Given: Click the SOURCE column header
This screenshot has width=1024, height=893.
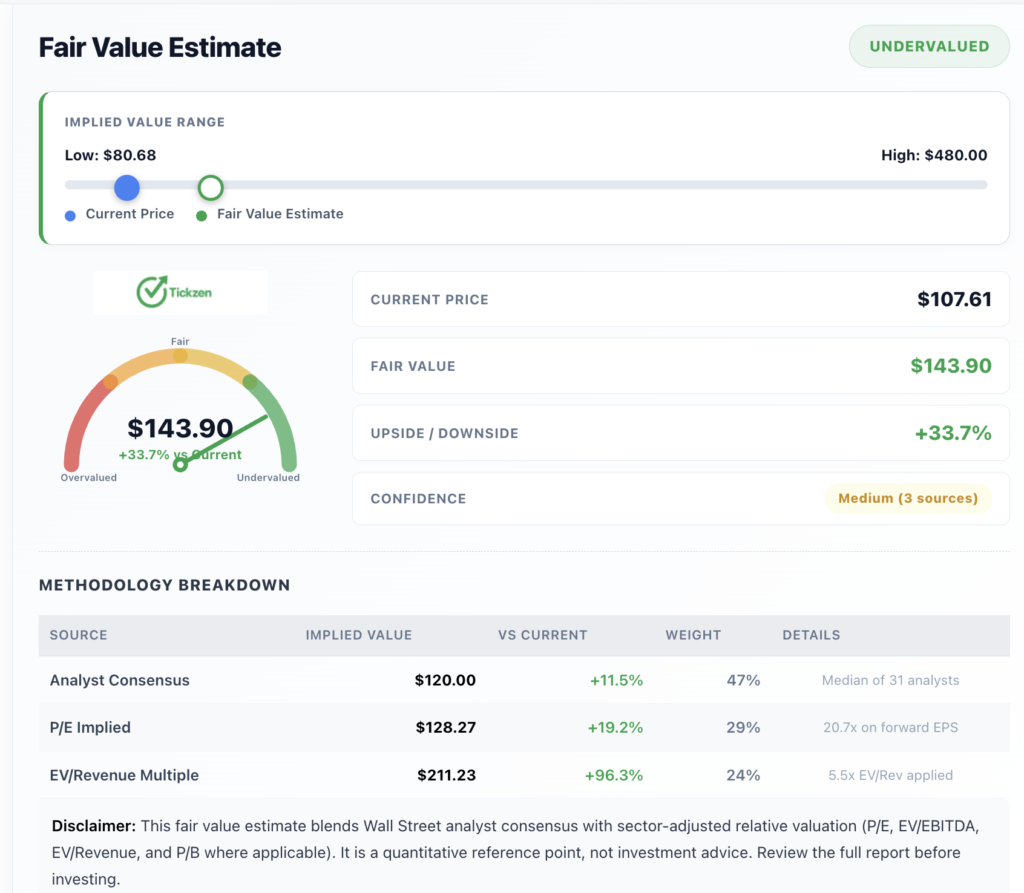Looking at the screenshot, I should 78,635.
